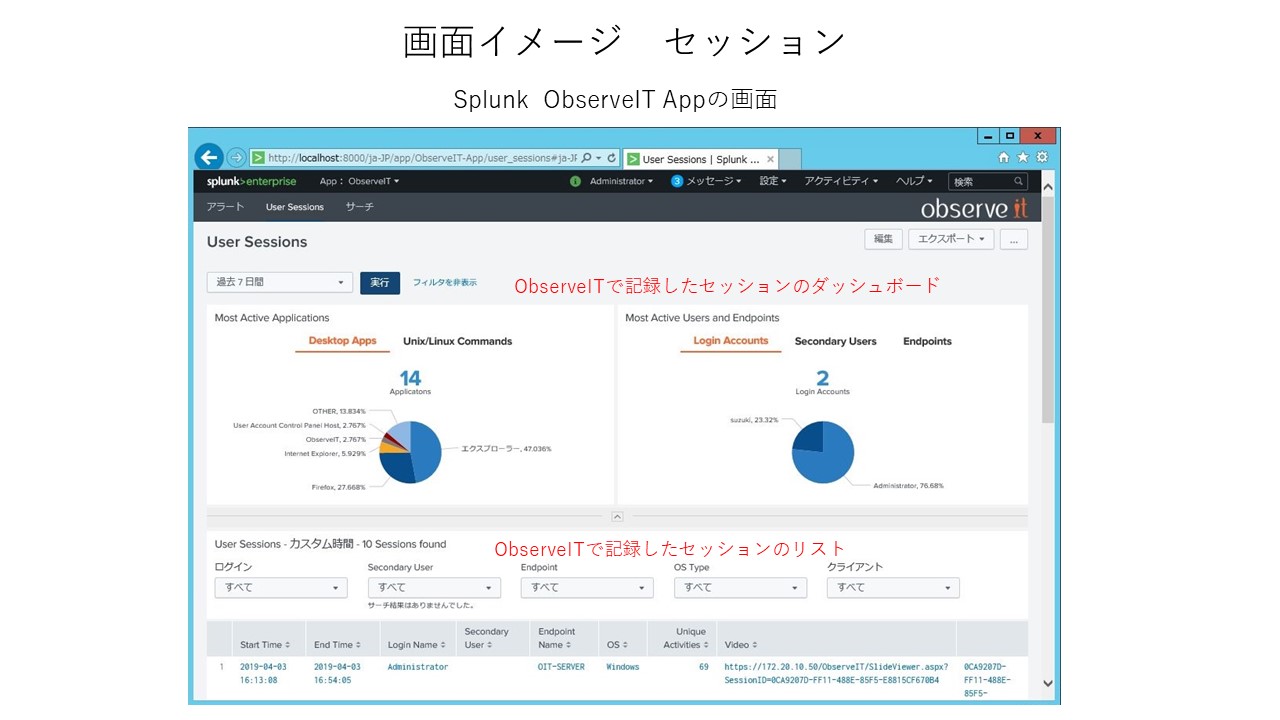Open the Endpoint filter dropdown
Screen dimensions: 1280x720
coord(587,588)
